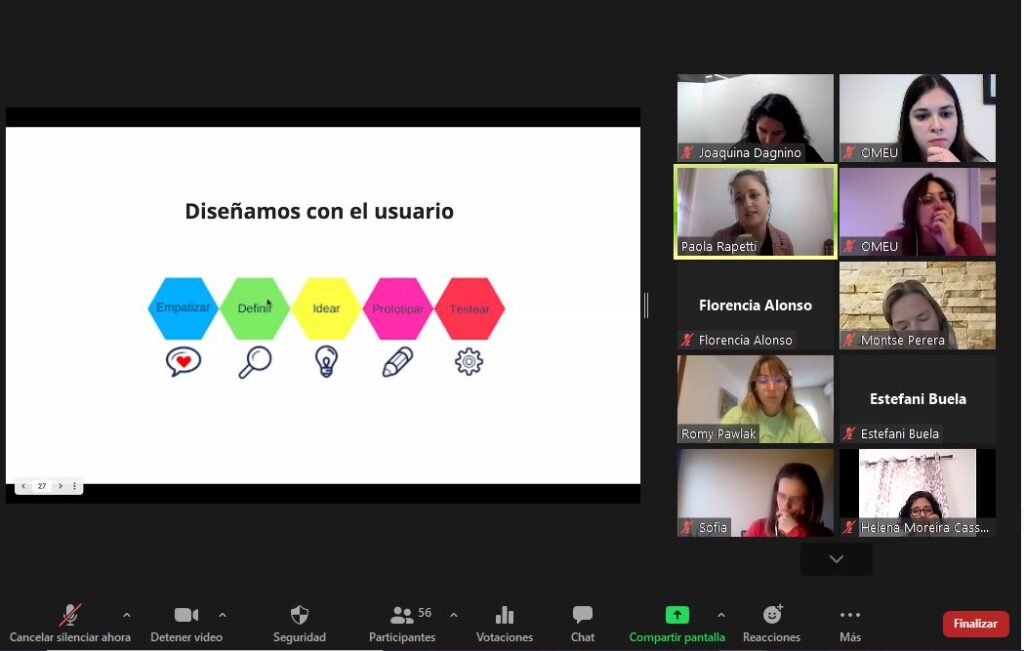Click the slide number 27 field
This screenshot has width=1024, height=651.
tap(42, 486)
